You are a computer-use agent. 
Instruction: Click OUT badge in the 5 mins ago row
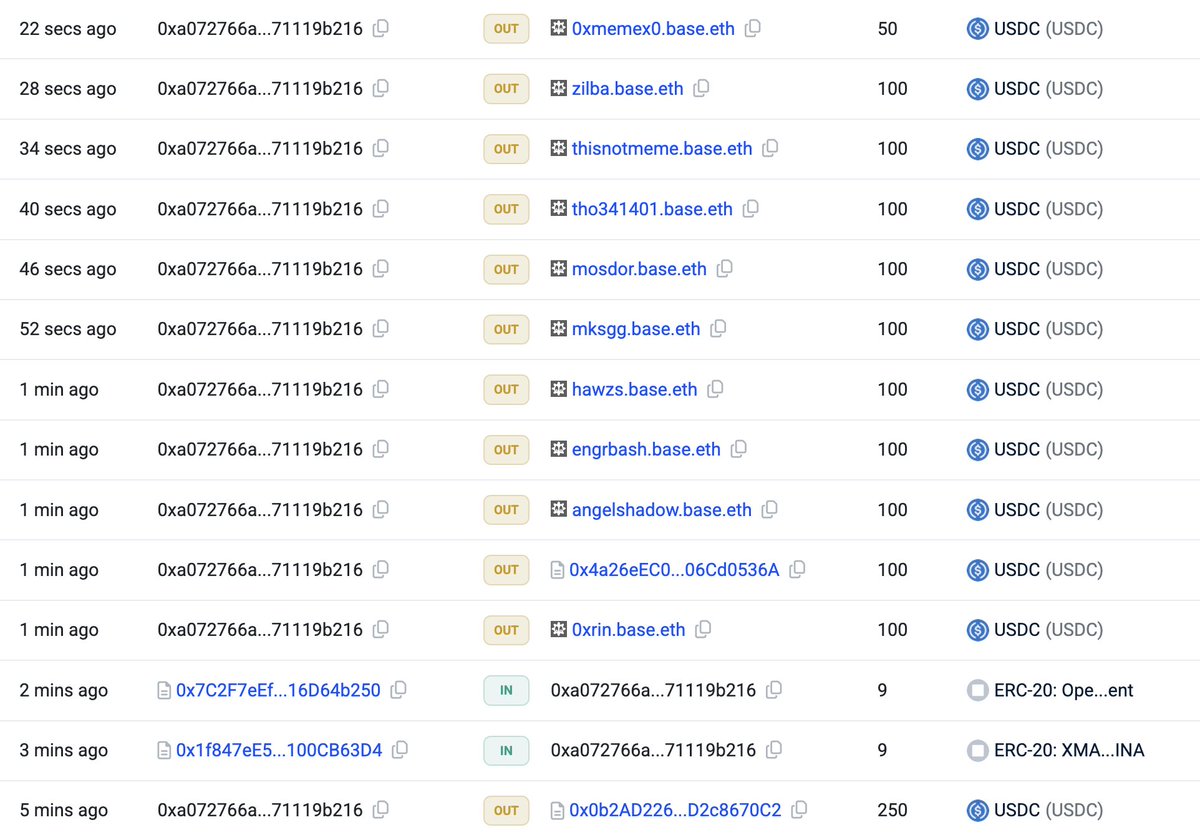click(x=506, y=810)
